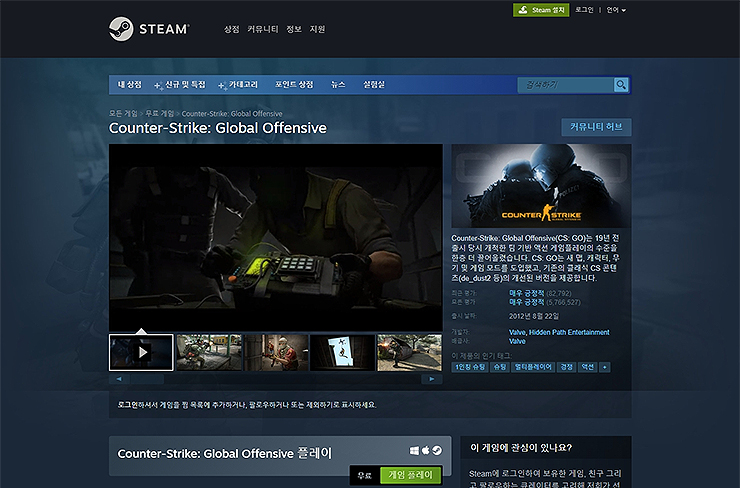
Task: Click the 액션 tag
Action: tap(588, 367)
